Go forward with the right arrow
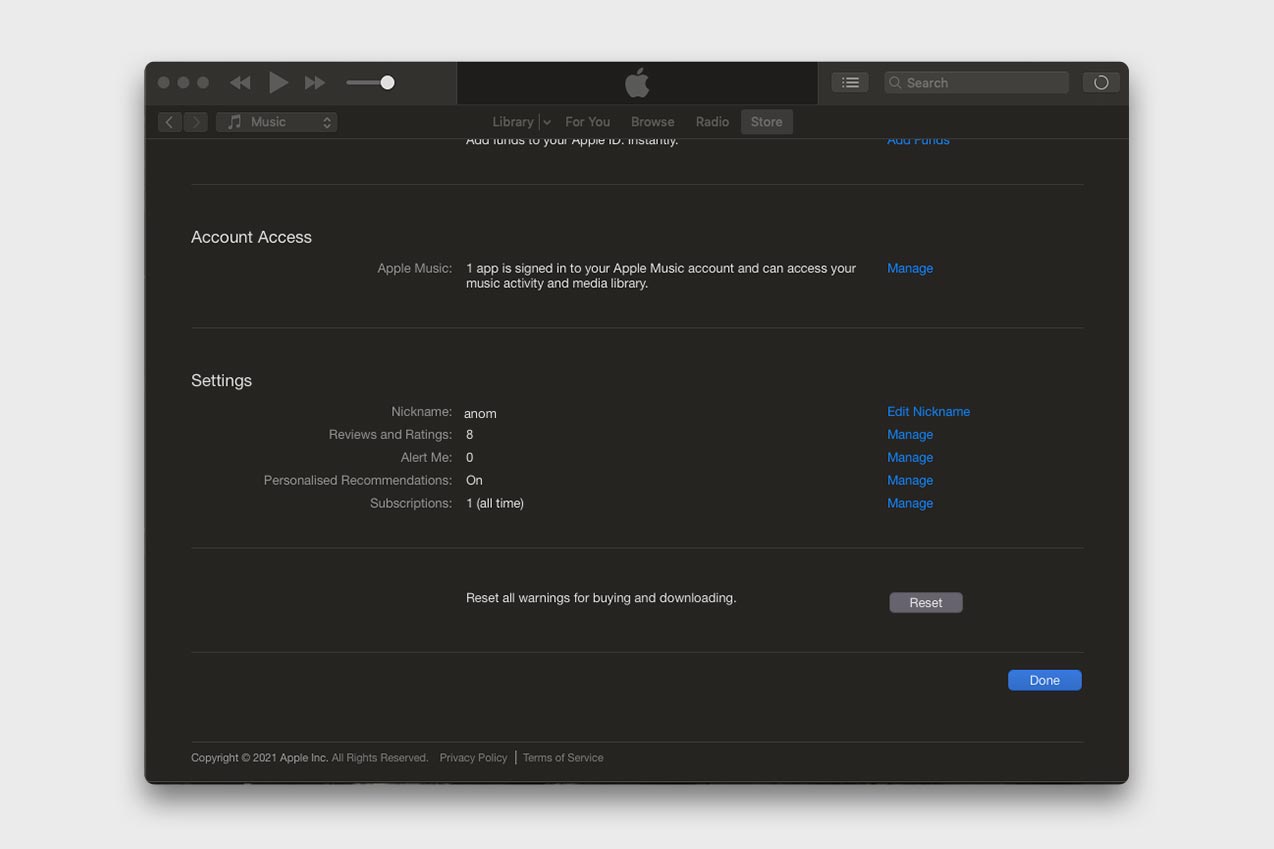 pyautogui.click(x=196, y=122)
